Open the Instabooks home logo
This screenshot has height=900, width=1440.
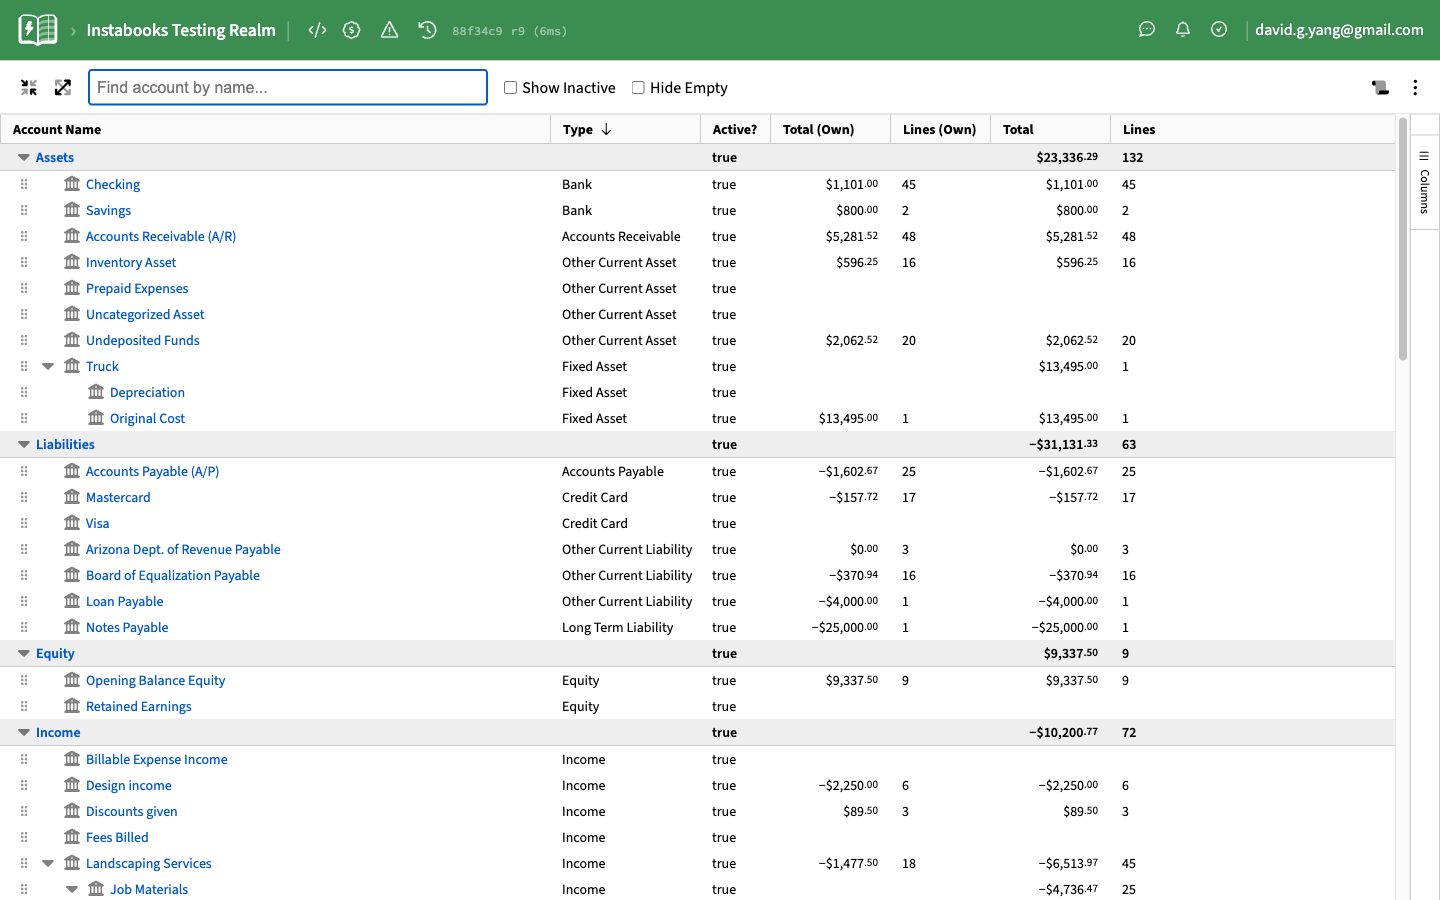point(38,30)
